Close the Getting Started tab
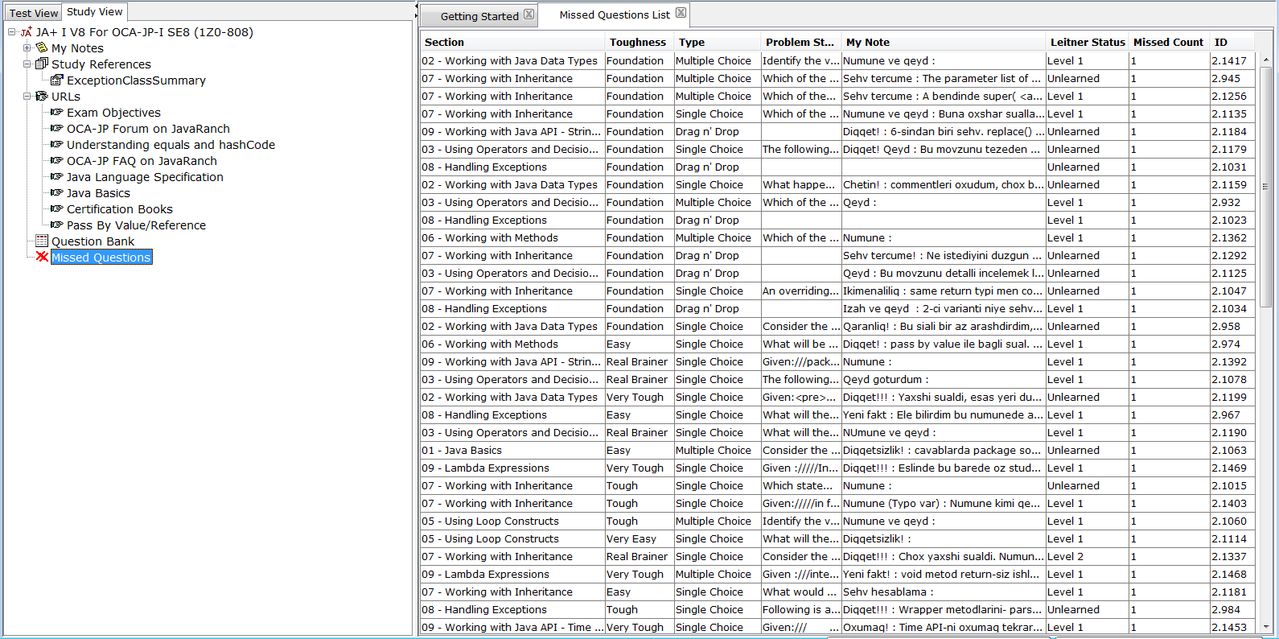The image size is (1279, 639). [x=530, y=14]
